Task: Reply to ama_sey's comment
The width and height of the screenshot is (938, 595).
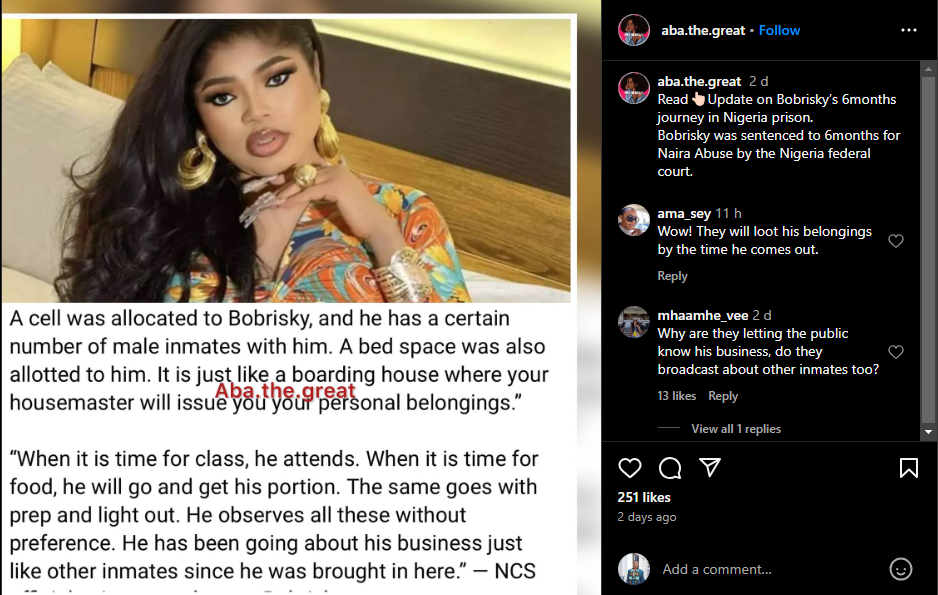Action: [672, 276]
